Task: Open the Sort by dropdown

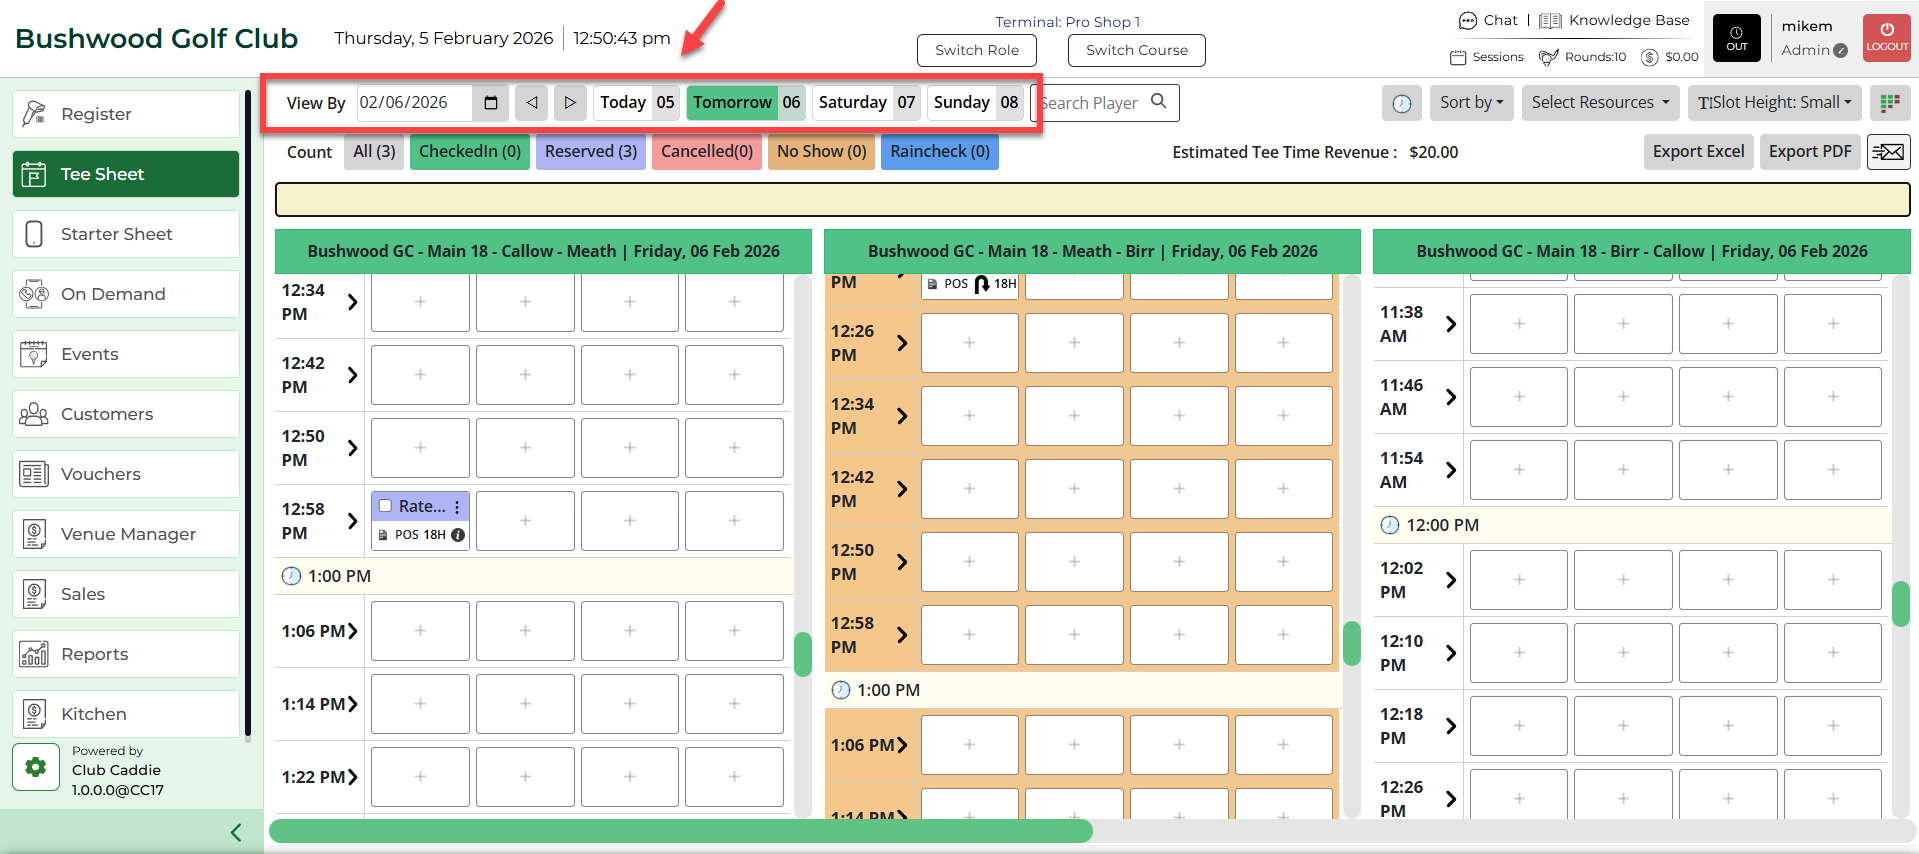Action: click(x=1471, y=103)
